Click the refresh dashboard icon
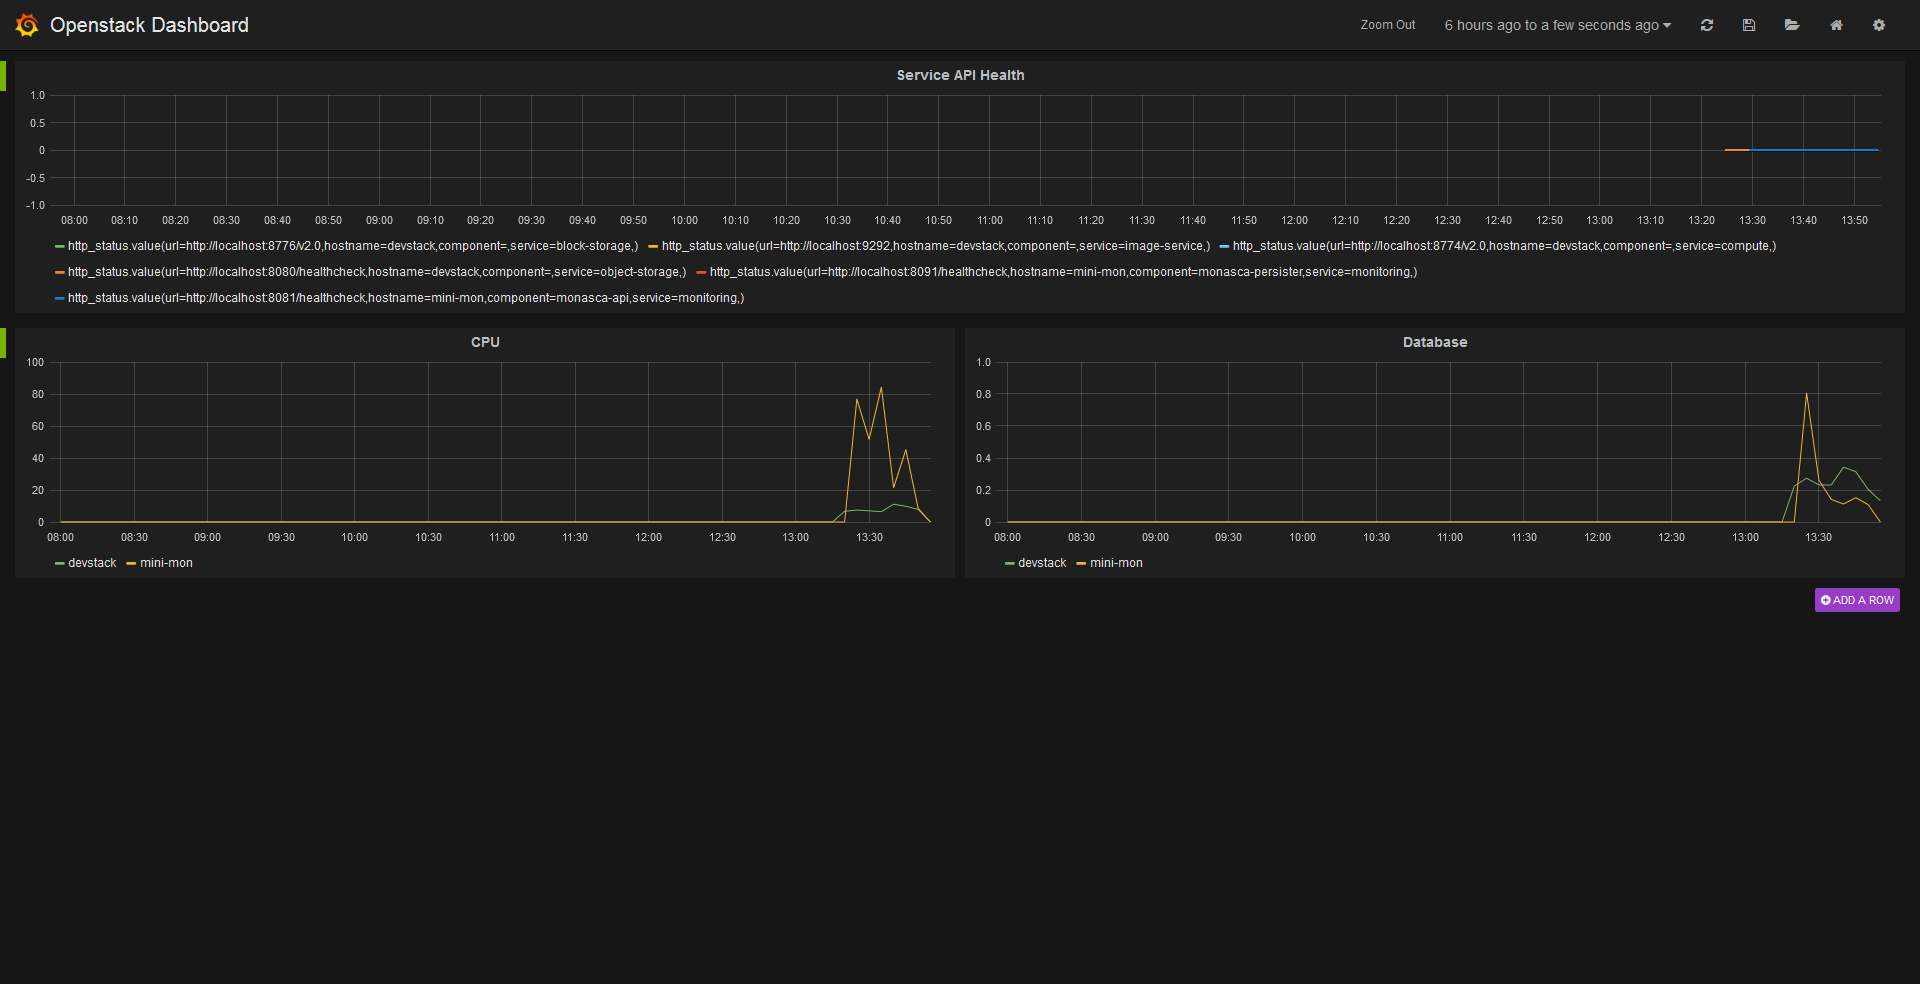Screen dimensions: 1920x984 point(1707,25)
